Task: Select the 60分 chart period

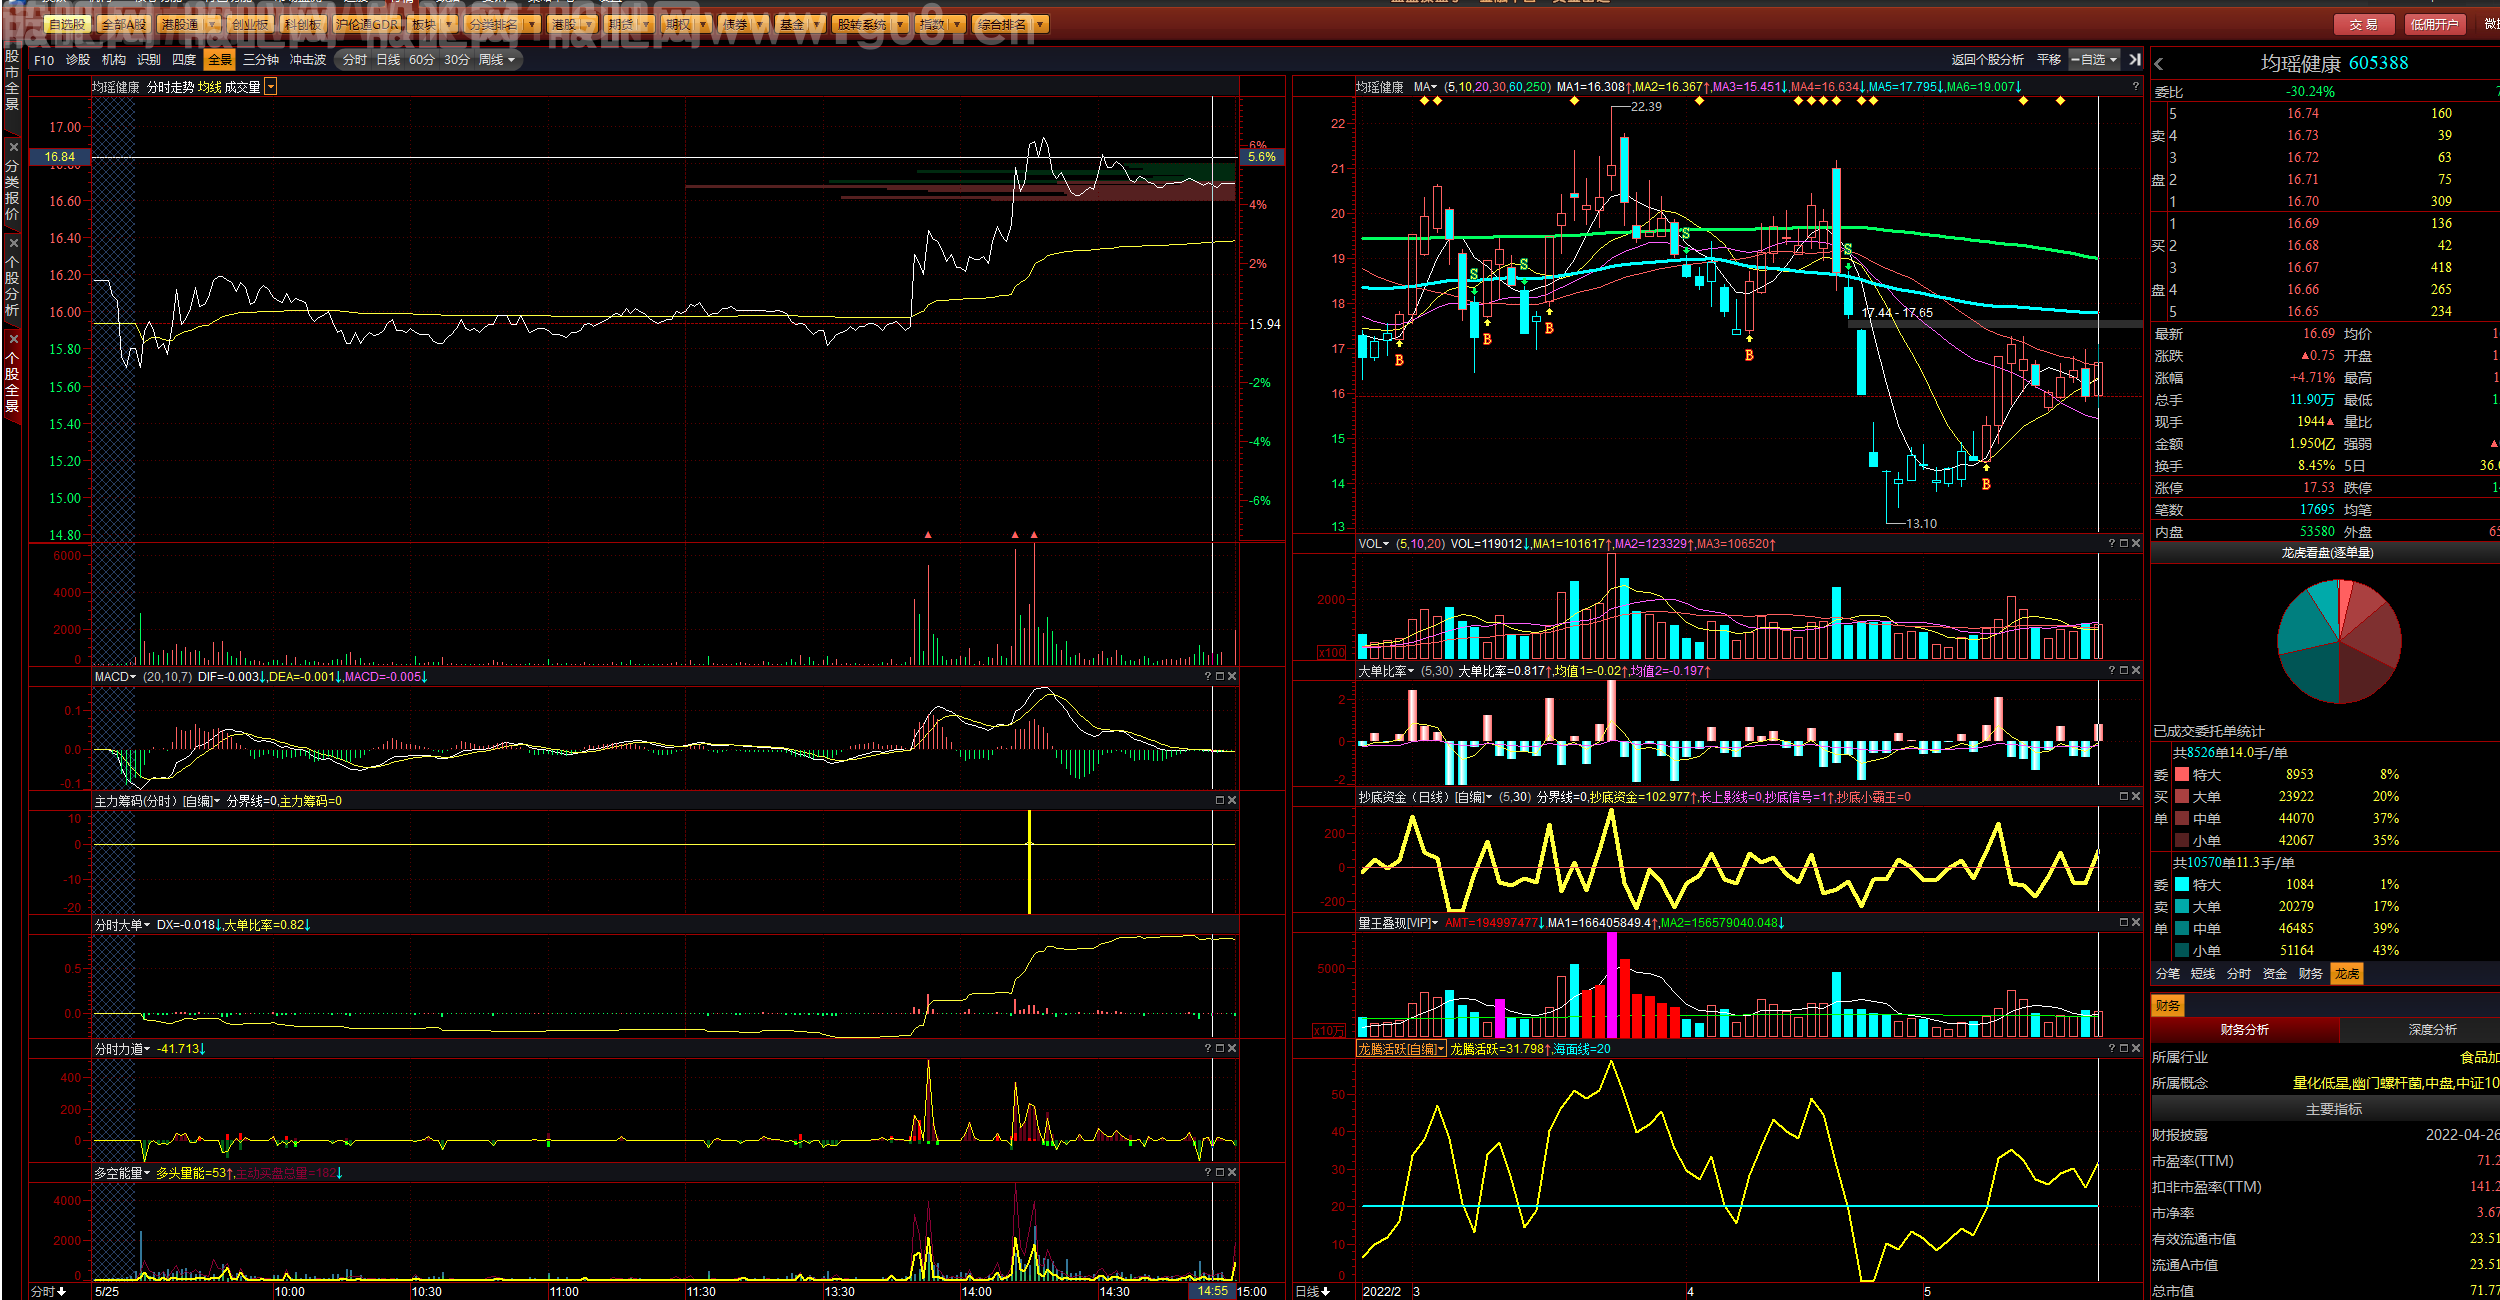Action: pos(422,60)
